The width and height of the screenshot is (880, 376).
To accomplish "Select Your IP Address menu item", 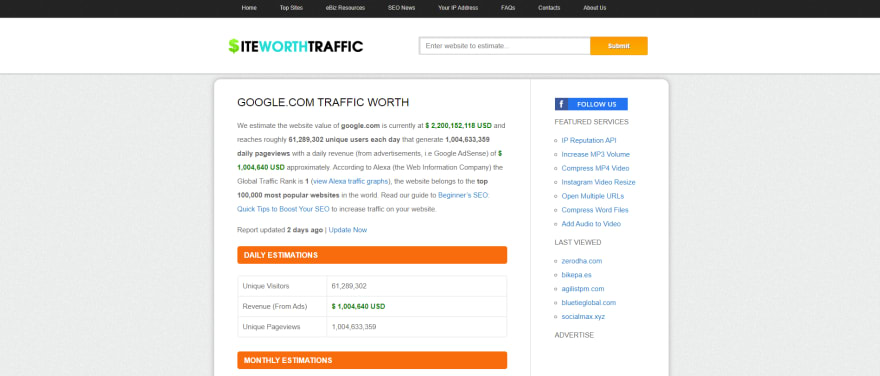I will [x=458, y=8].
